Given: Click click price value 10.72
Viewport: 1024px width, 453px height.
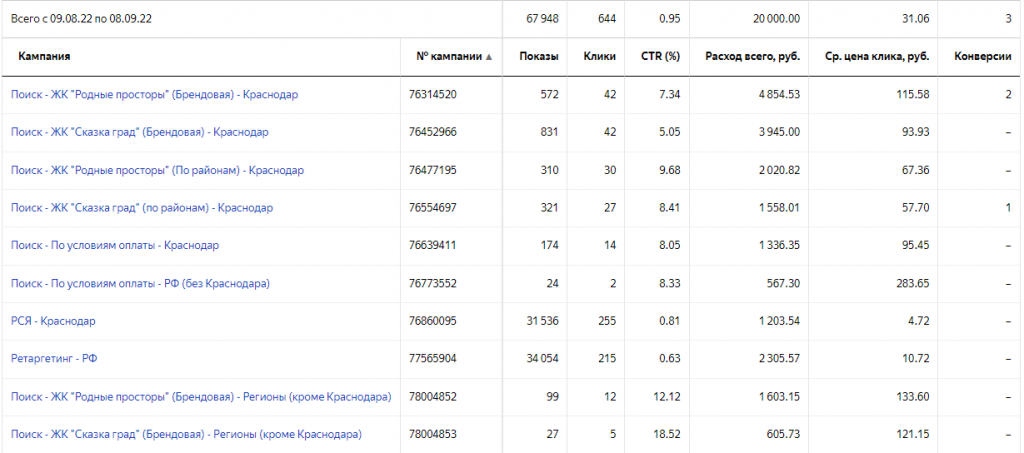Looking at the screenshot, I should coord(917,359).
